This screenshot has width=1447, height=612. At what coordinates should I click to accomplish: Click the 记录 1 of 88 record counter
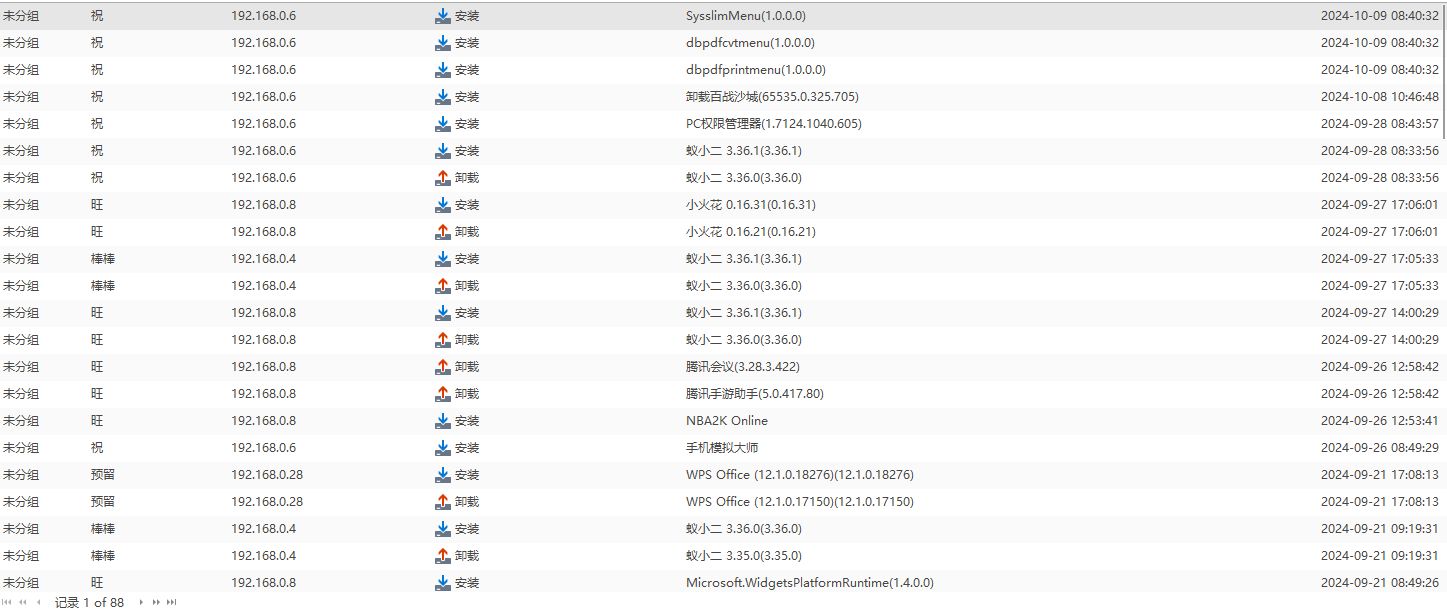[89, 602]
